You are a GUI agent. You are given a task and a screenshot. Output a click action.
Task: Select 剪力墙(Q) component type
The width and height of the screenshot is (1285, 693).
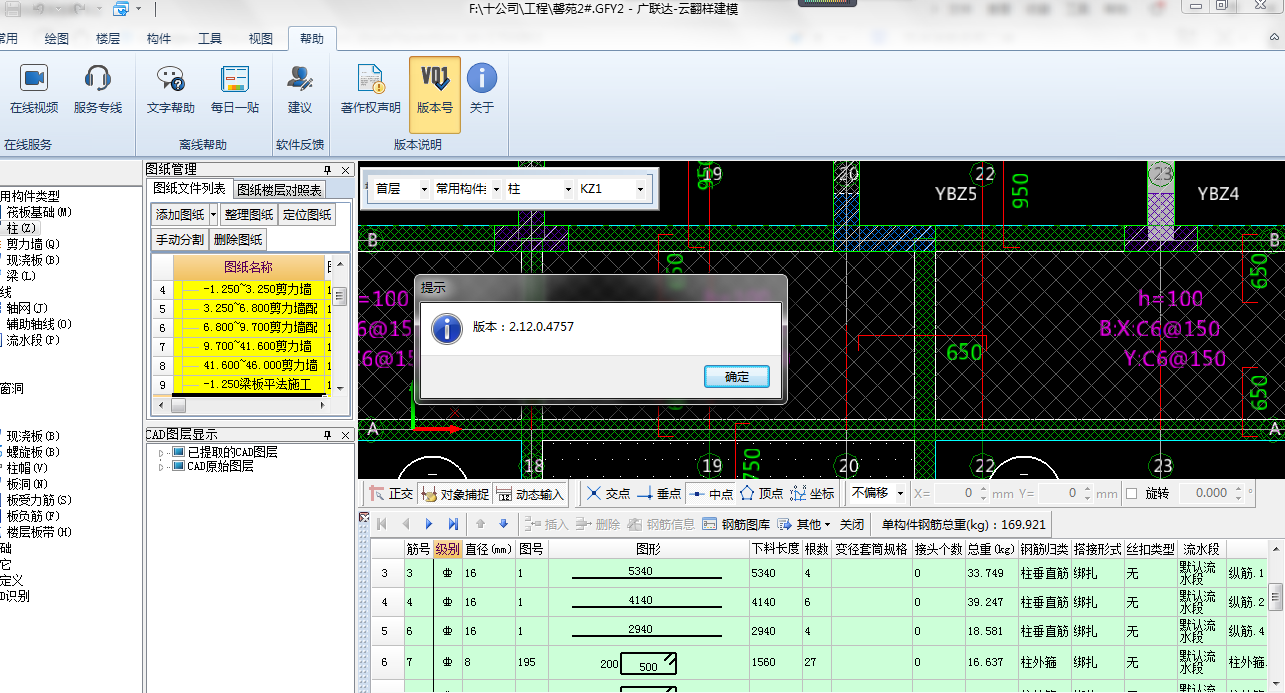coord(33,243)
